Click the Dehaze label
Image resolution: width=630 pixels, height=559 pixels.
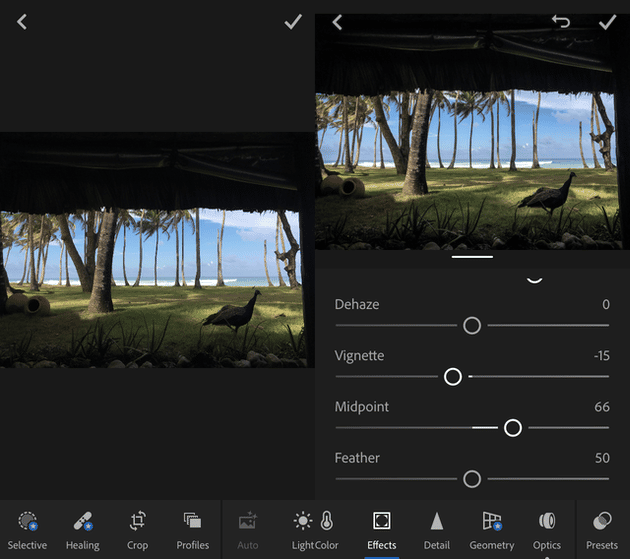357,304
